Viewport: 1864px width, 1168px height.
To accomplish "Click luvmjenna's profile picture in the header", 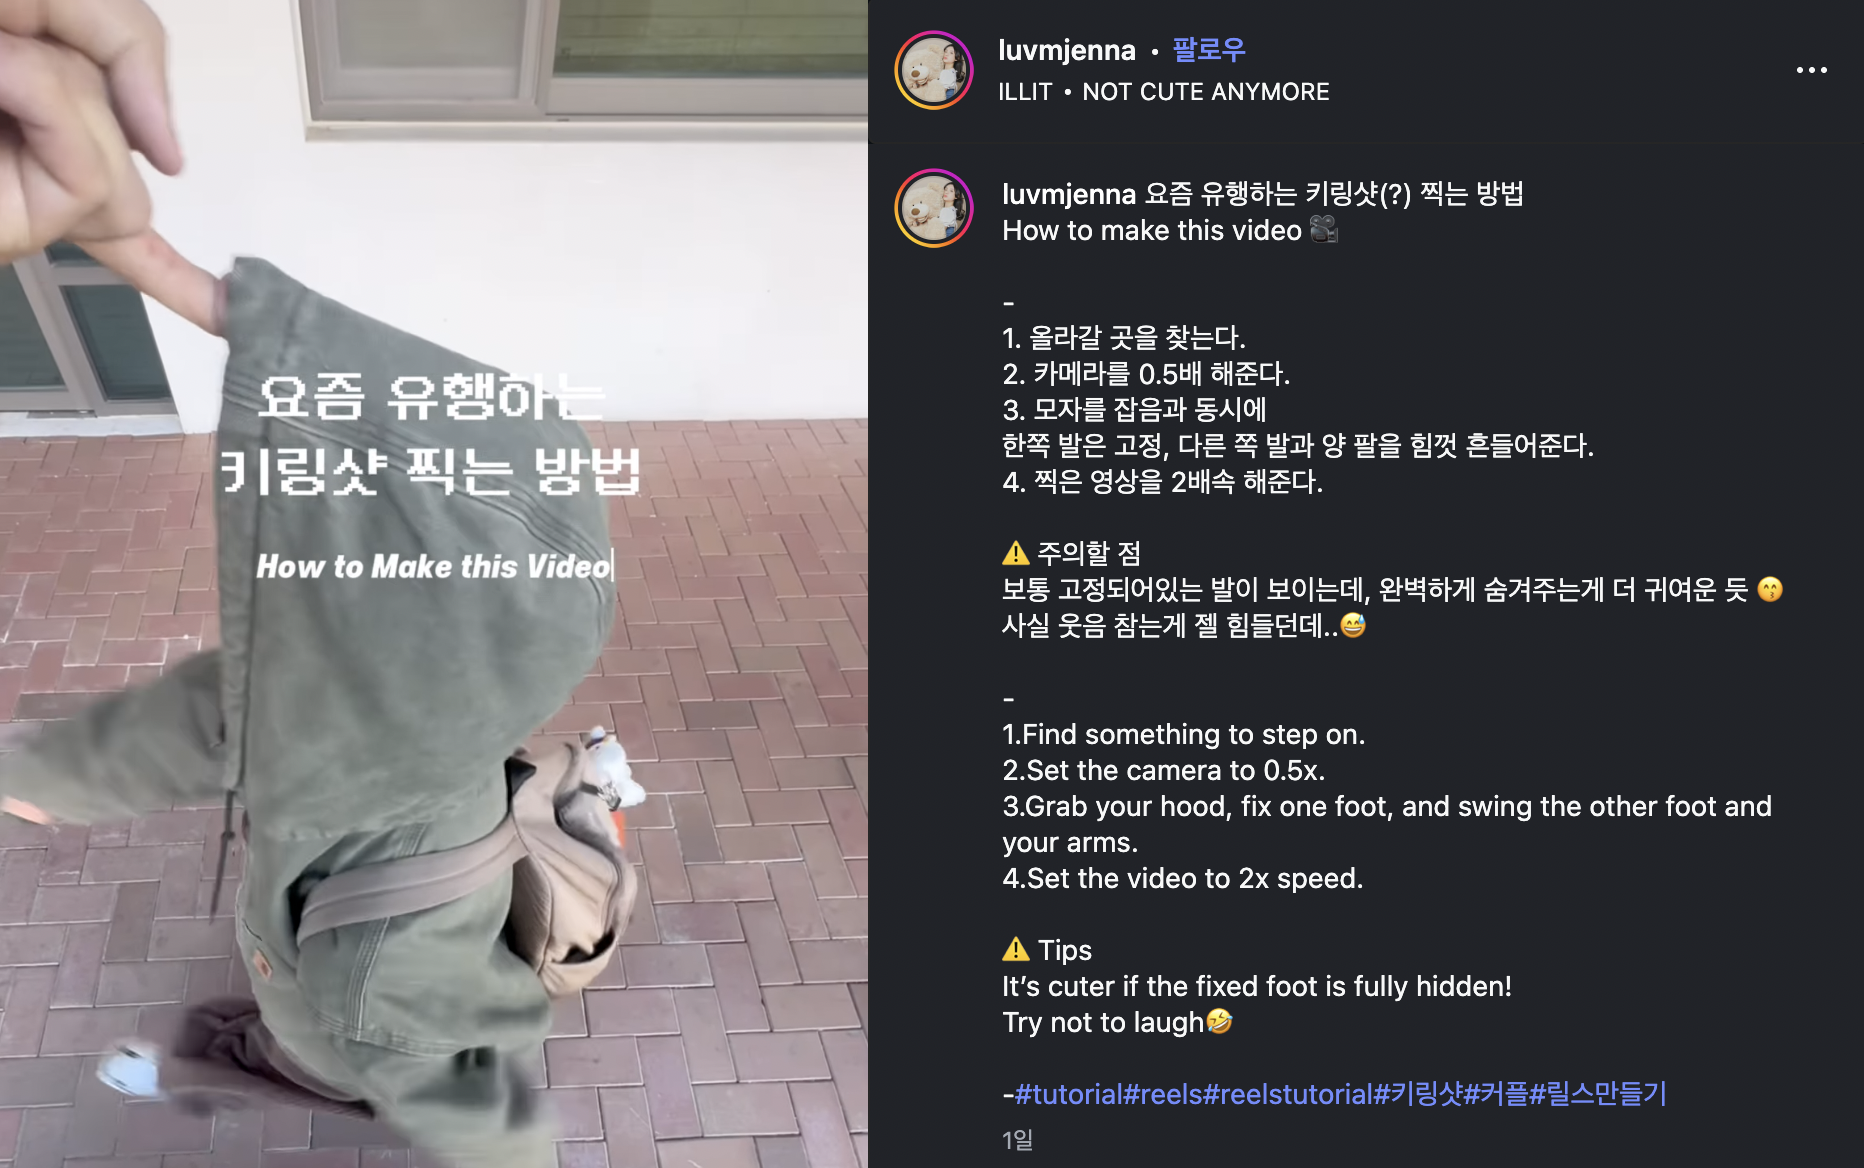I will (x=934, y=70).
